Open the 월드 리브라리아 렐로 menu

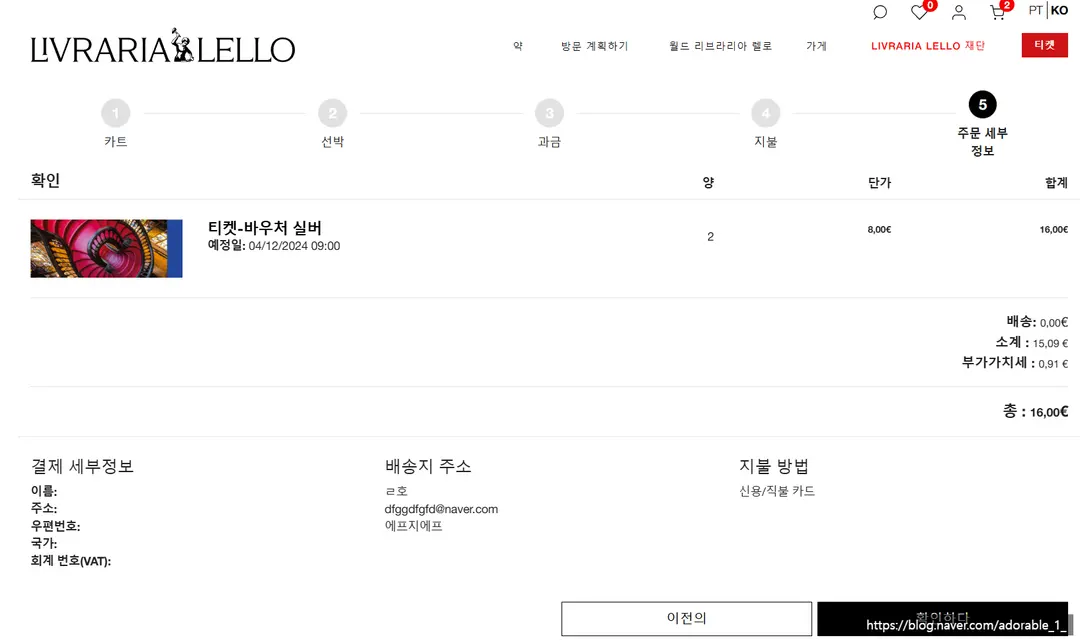[x=720, y=45]
